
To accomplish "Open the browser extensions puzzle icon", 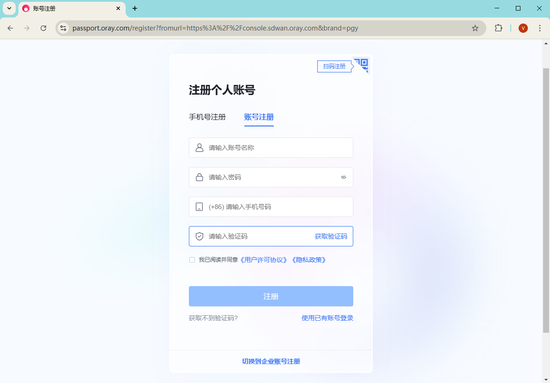I will click(x=498, y=28).
